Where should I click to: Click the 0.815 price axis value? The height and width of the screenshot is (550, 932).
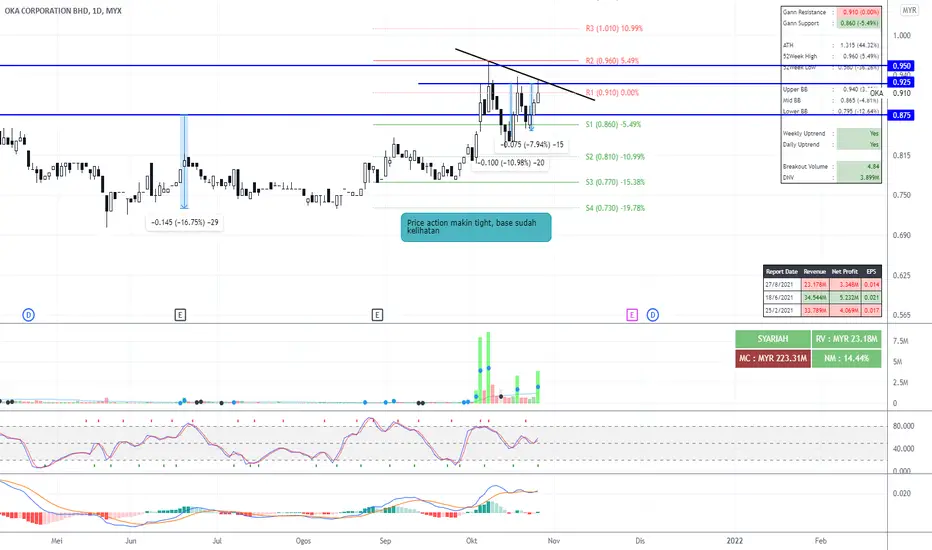point(902,156)
